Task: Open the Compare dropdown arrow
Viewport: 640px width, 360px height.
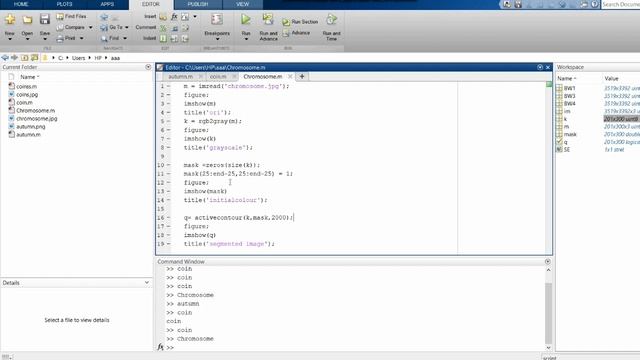Action: coord(90,27)
